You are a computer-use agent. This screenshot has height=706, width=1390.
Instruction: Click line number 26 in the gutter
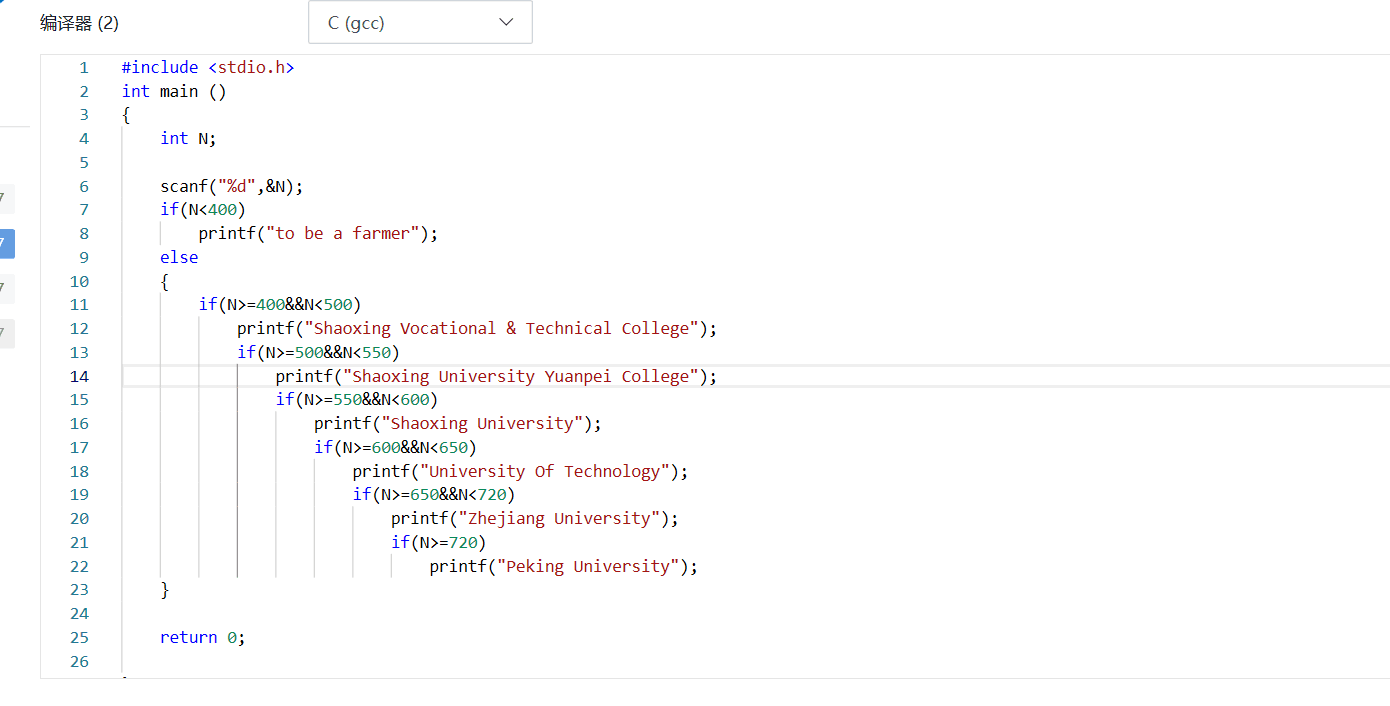tap(79, 661)
